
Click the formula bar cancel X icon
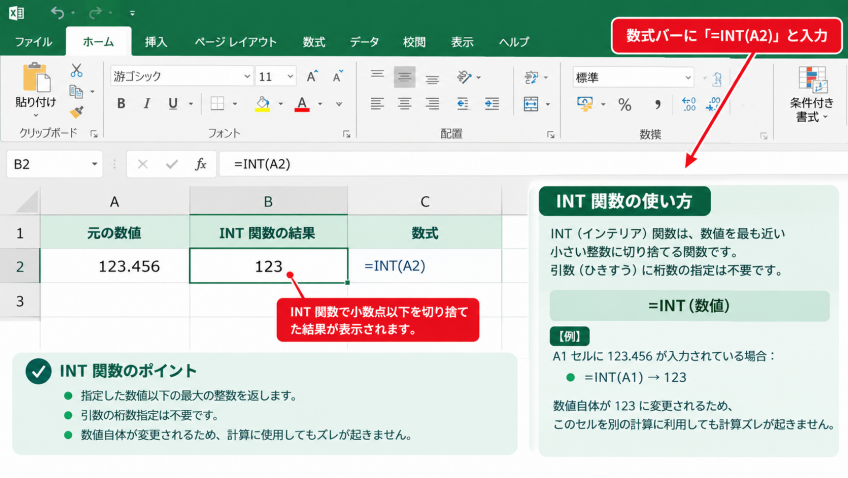[143, 164]
